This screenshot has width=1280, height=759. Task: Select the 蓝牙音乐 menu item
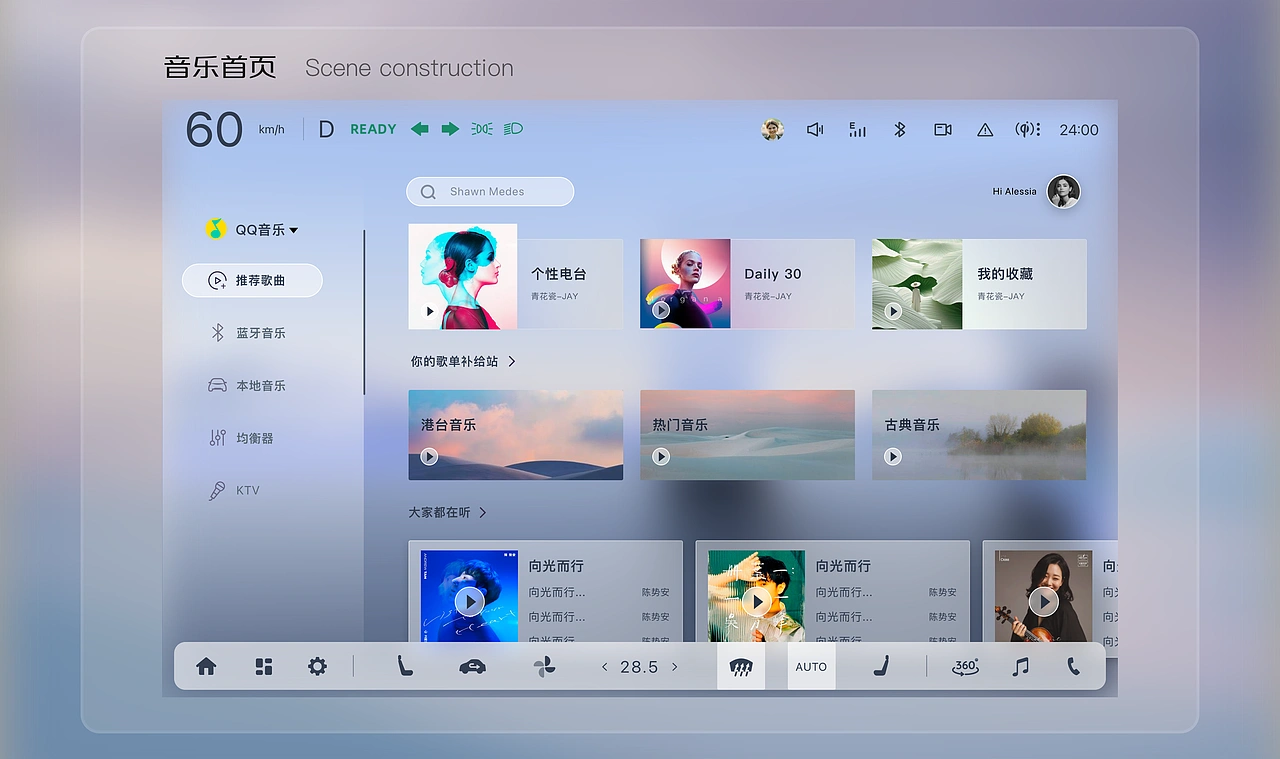pyautogui.click(x=248, y=333)
